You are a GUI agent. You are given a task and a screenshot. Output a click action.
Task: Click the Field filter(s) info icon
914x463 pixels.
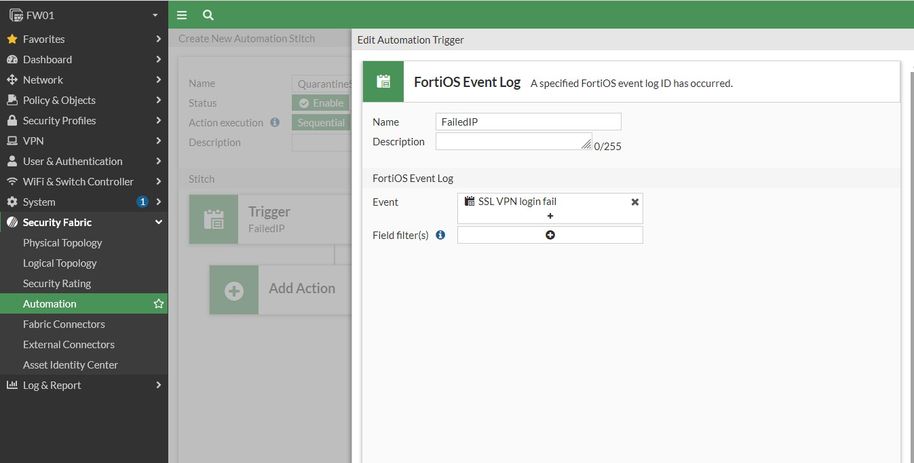441,235
